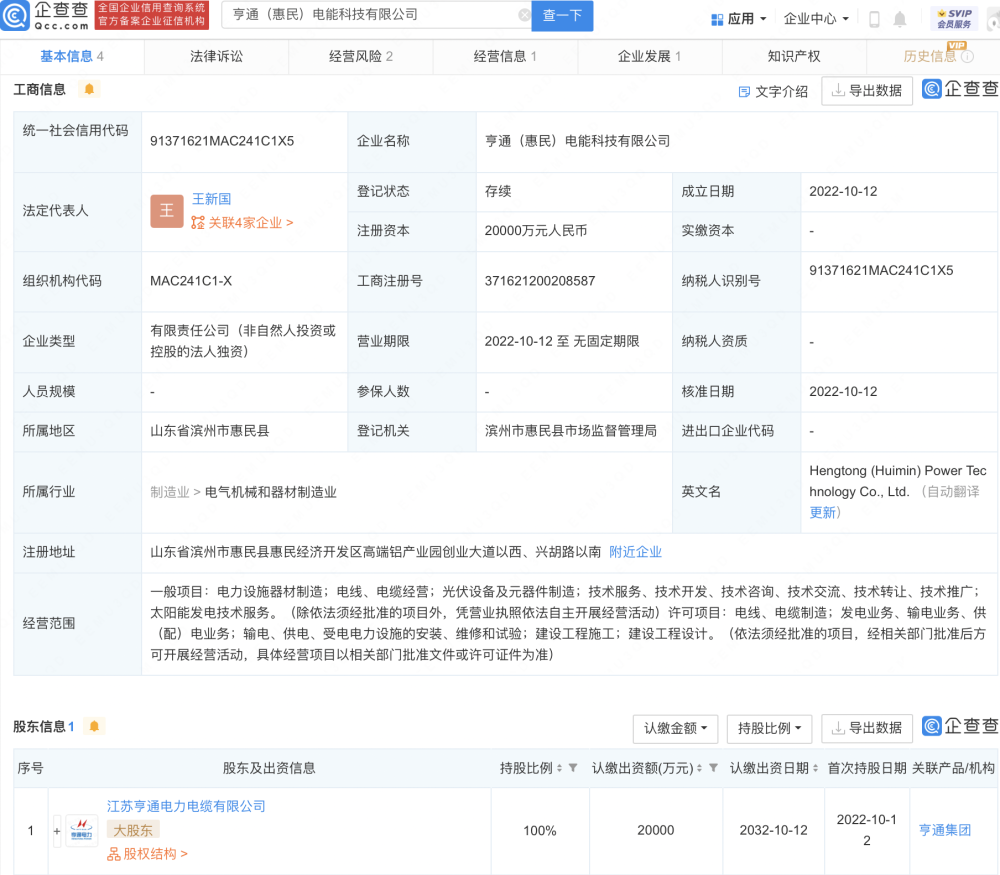The width and height of the screenshot is (1000, 875).
Task: Clear the search box with the X icon
Action: coord(524,15)
